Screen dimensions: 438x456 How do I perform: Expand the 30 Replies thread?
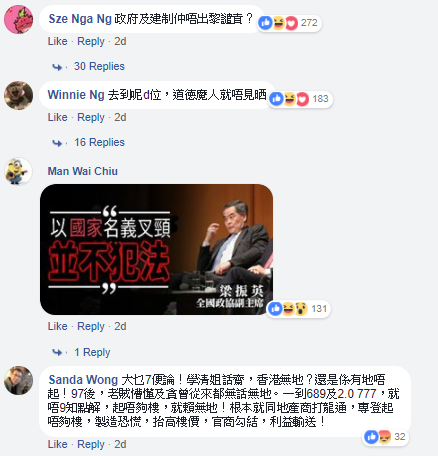pyautogui.click(x=99, y=66)
